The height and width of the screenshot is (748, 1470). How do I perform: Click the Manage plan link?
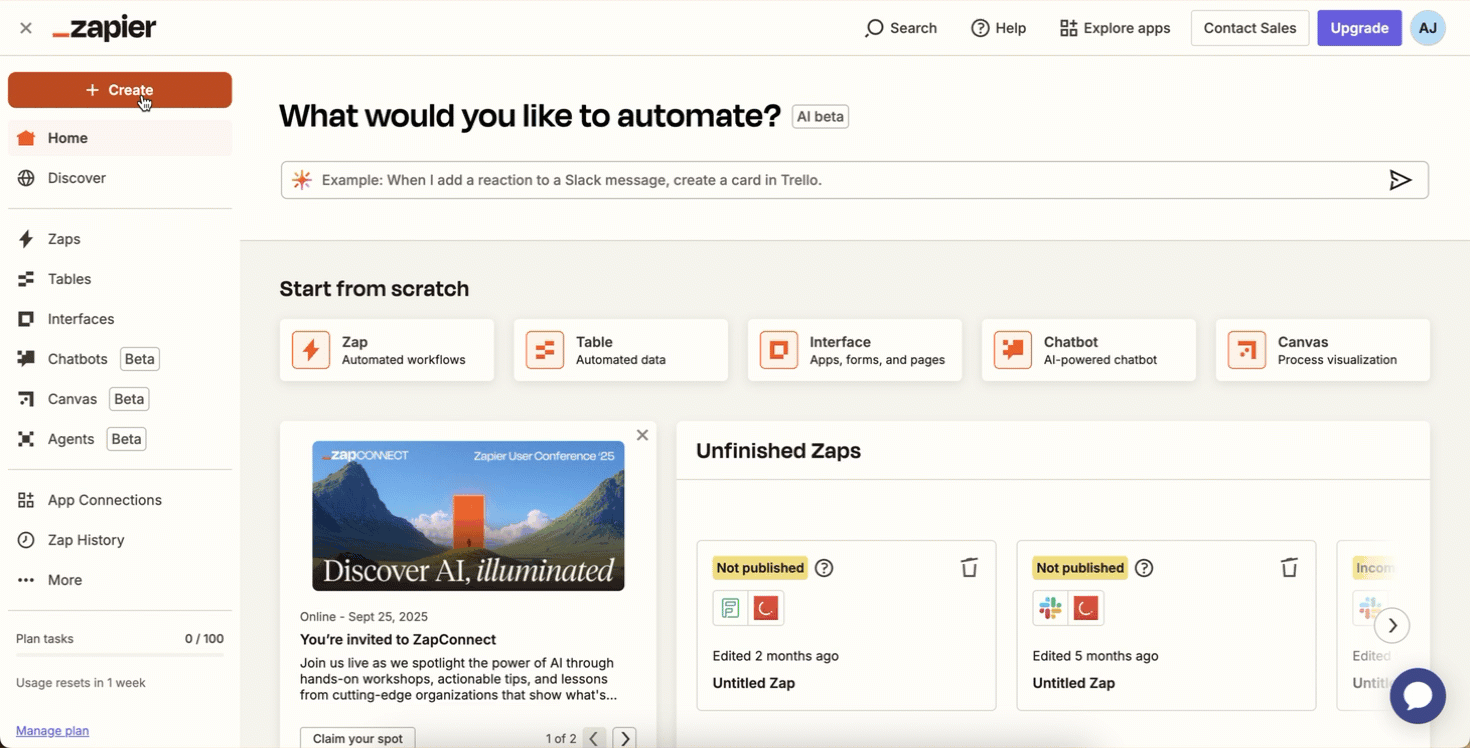point(52,731)
